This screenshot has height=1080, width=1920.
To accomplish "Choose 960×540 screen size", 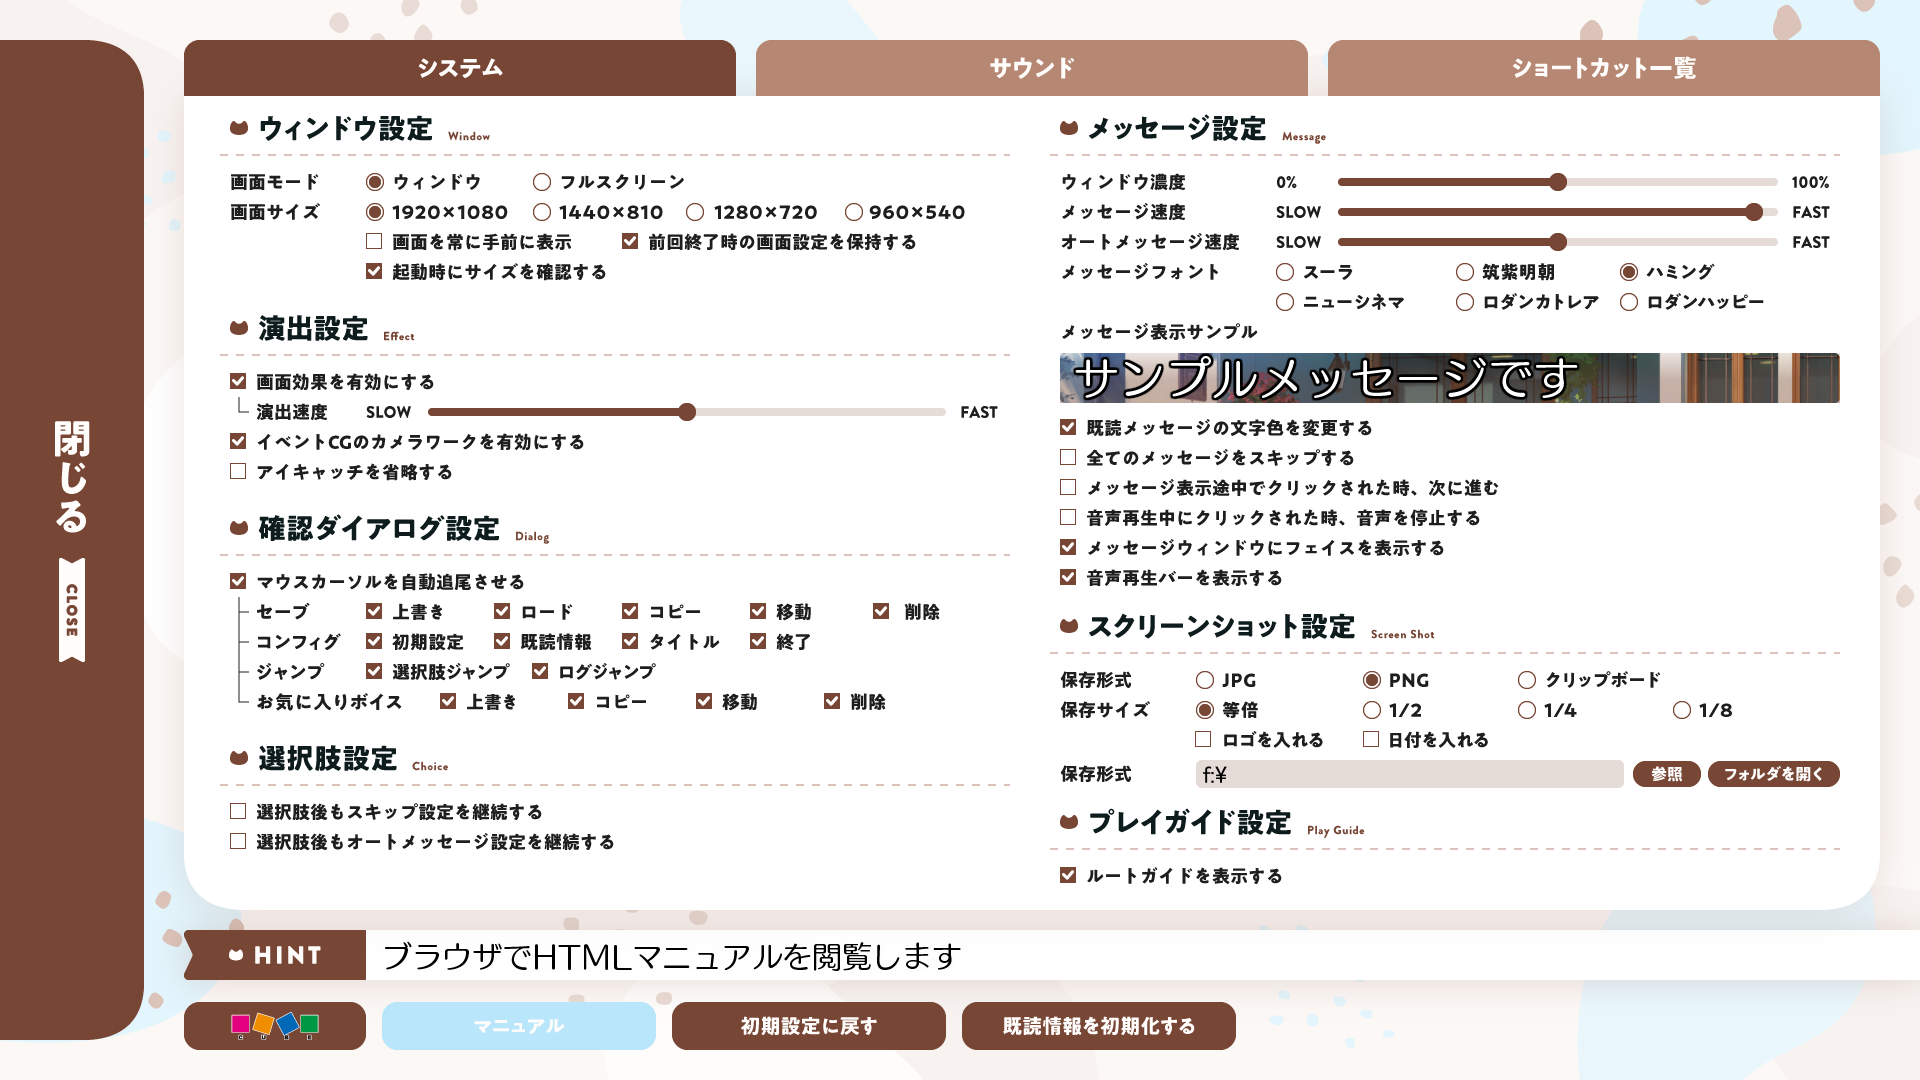I will pos(853,212).
